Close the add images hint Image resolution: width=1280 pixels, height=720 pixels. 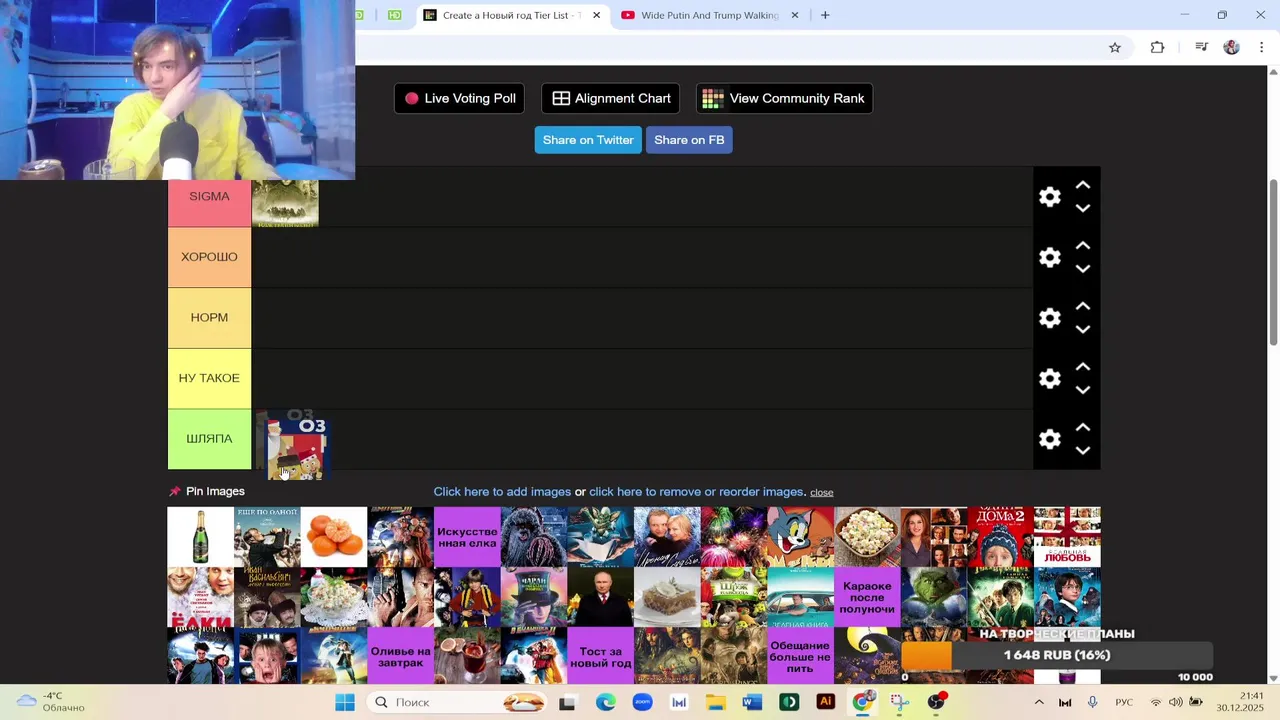point(822,492)
